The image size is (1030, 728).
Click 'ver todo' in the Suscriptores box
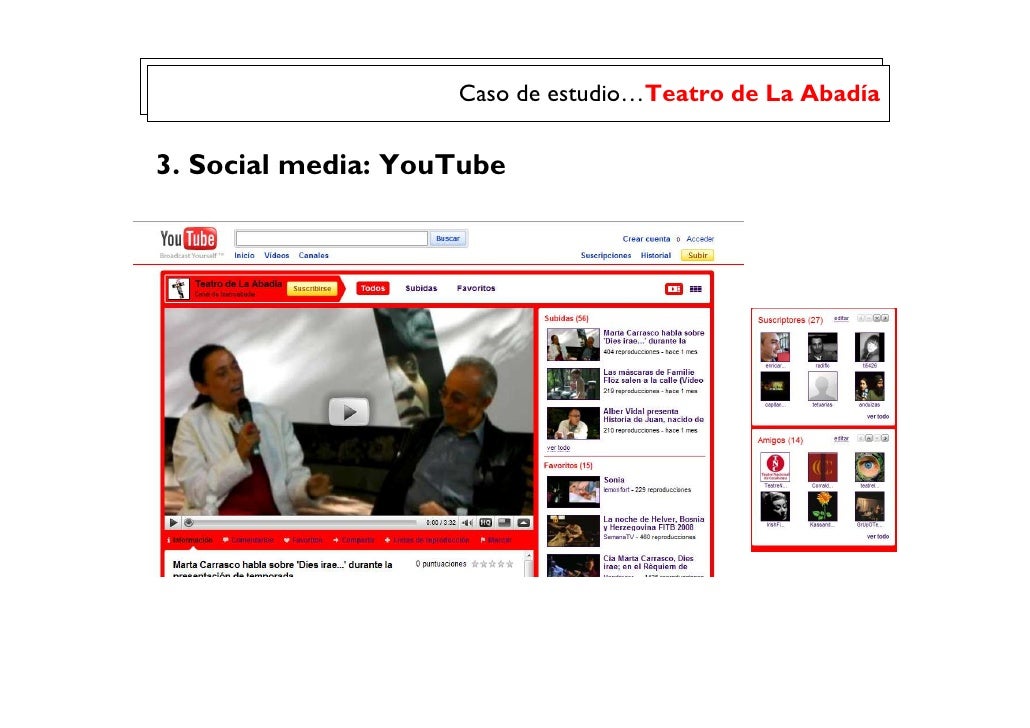[878, 417]
